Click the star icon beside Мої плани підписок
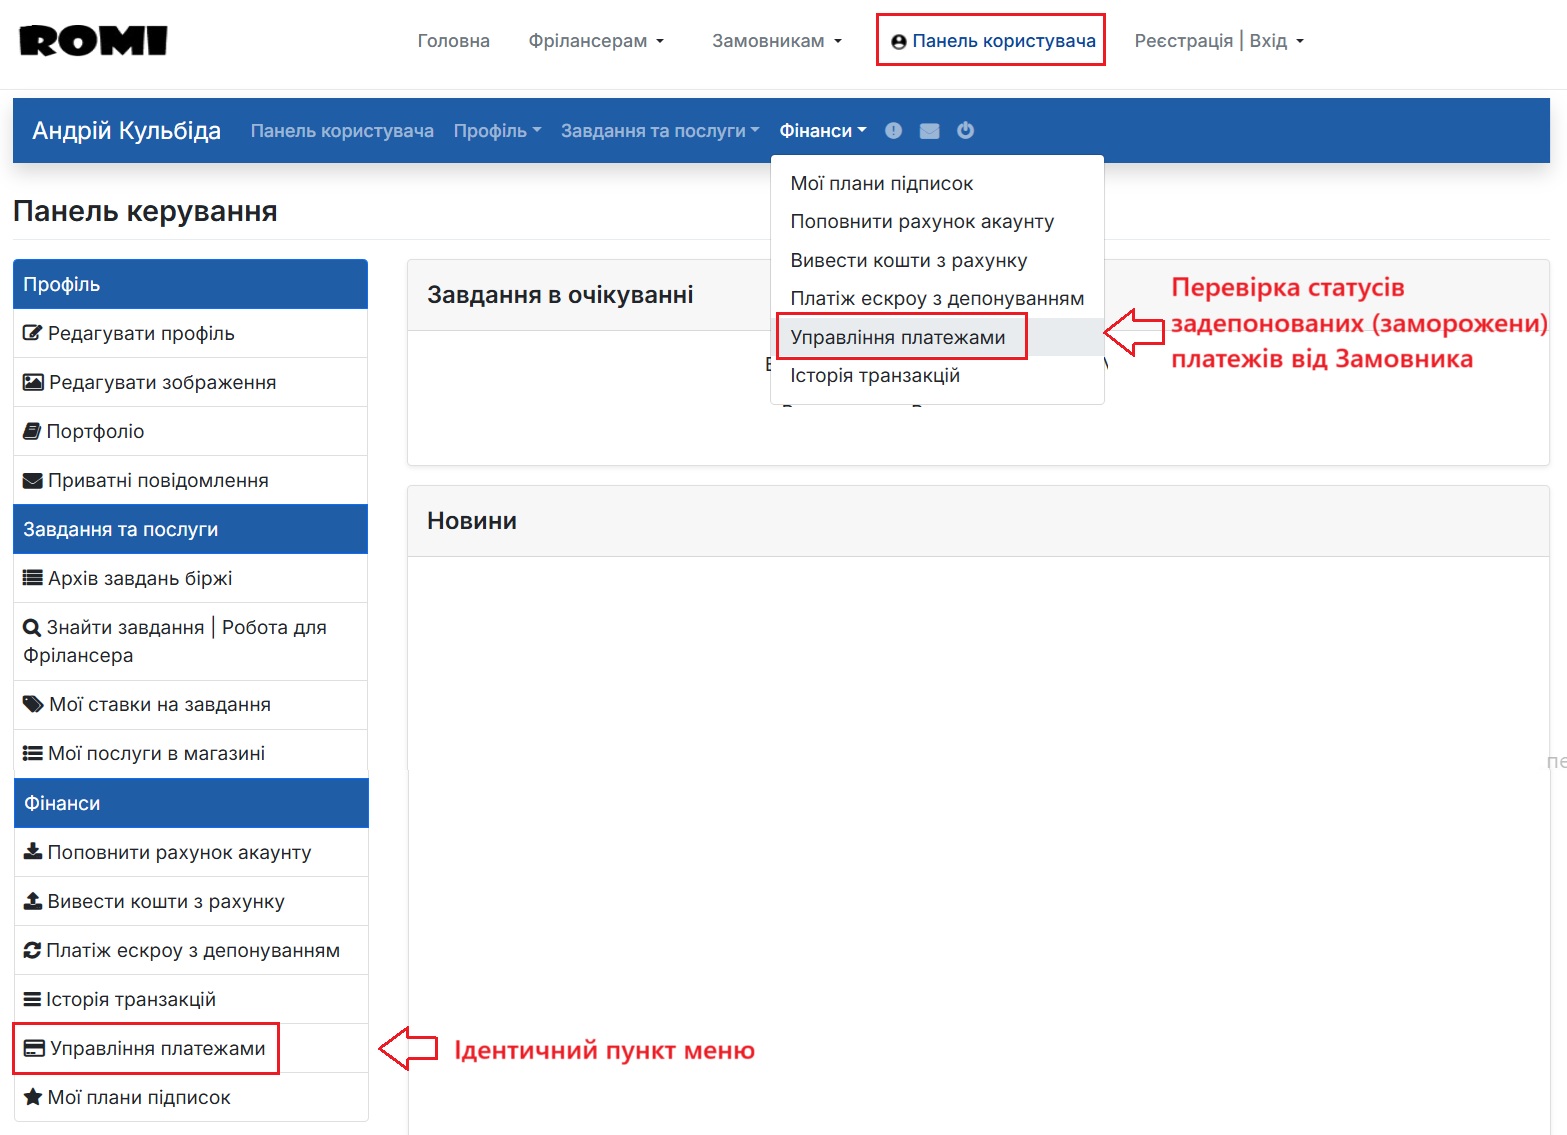This screenshot has height=1135, width=1567. (32, 1098)
